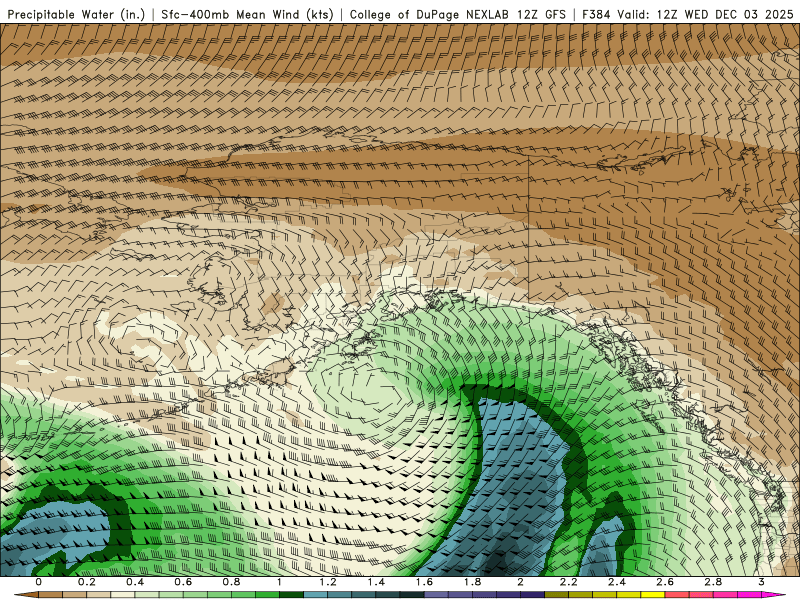
Task: Click the 'Precipitable Water (in.)' title text
Action: (x=76, y=14)
